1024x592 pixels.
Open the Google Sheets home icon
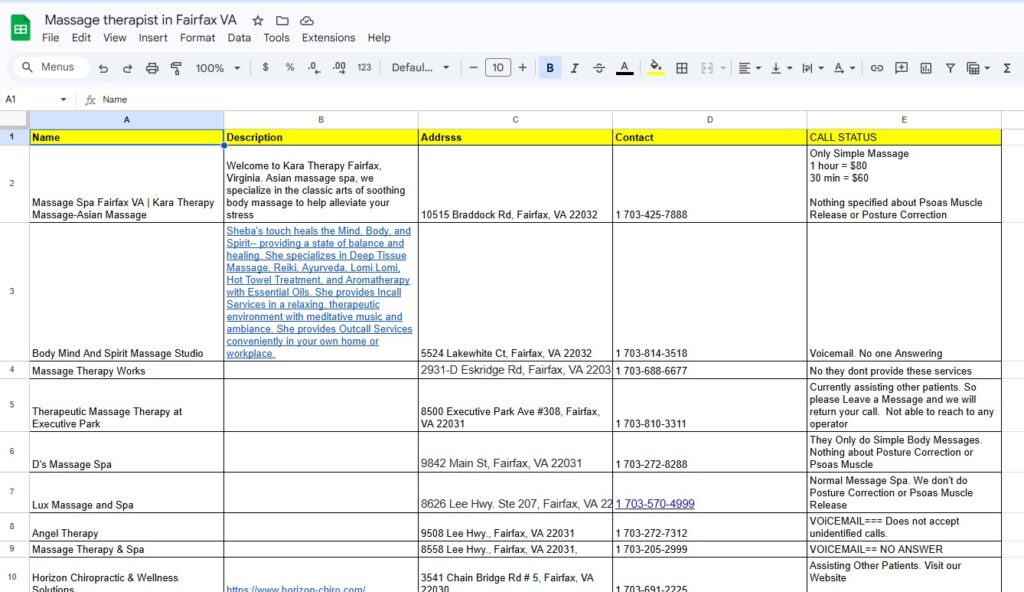click(20, 28)
